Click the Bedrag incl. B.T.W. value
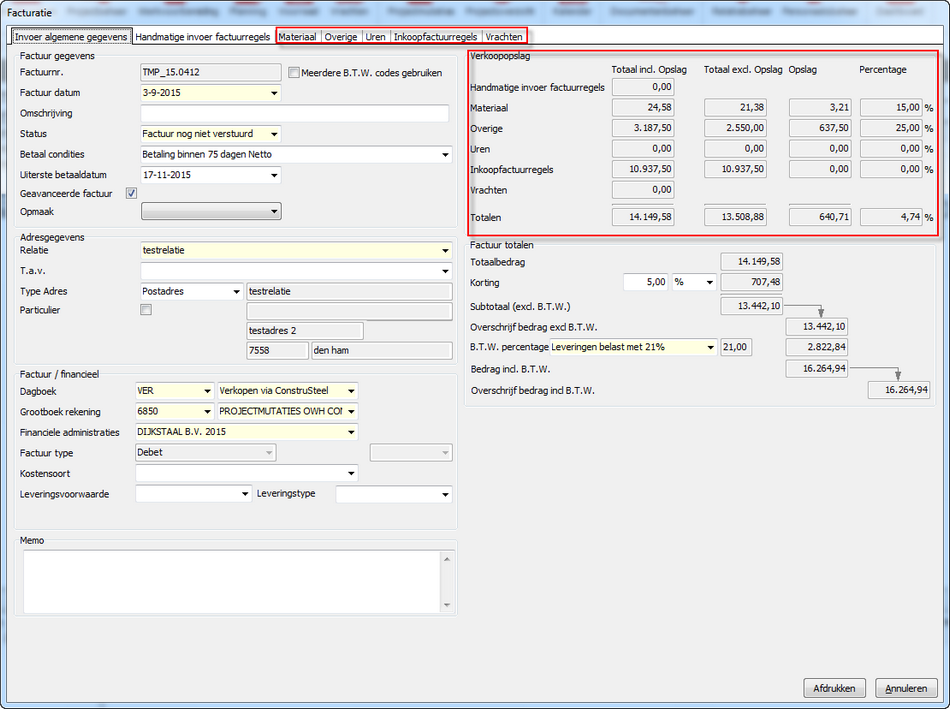Image resolution: width=950 pixels, height=709 pixels. click(817, 368)
